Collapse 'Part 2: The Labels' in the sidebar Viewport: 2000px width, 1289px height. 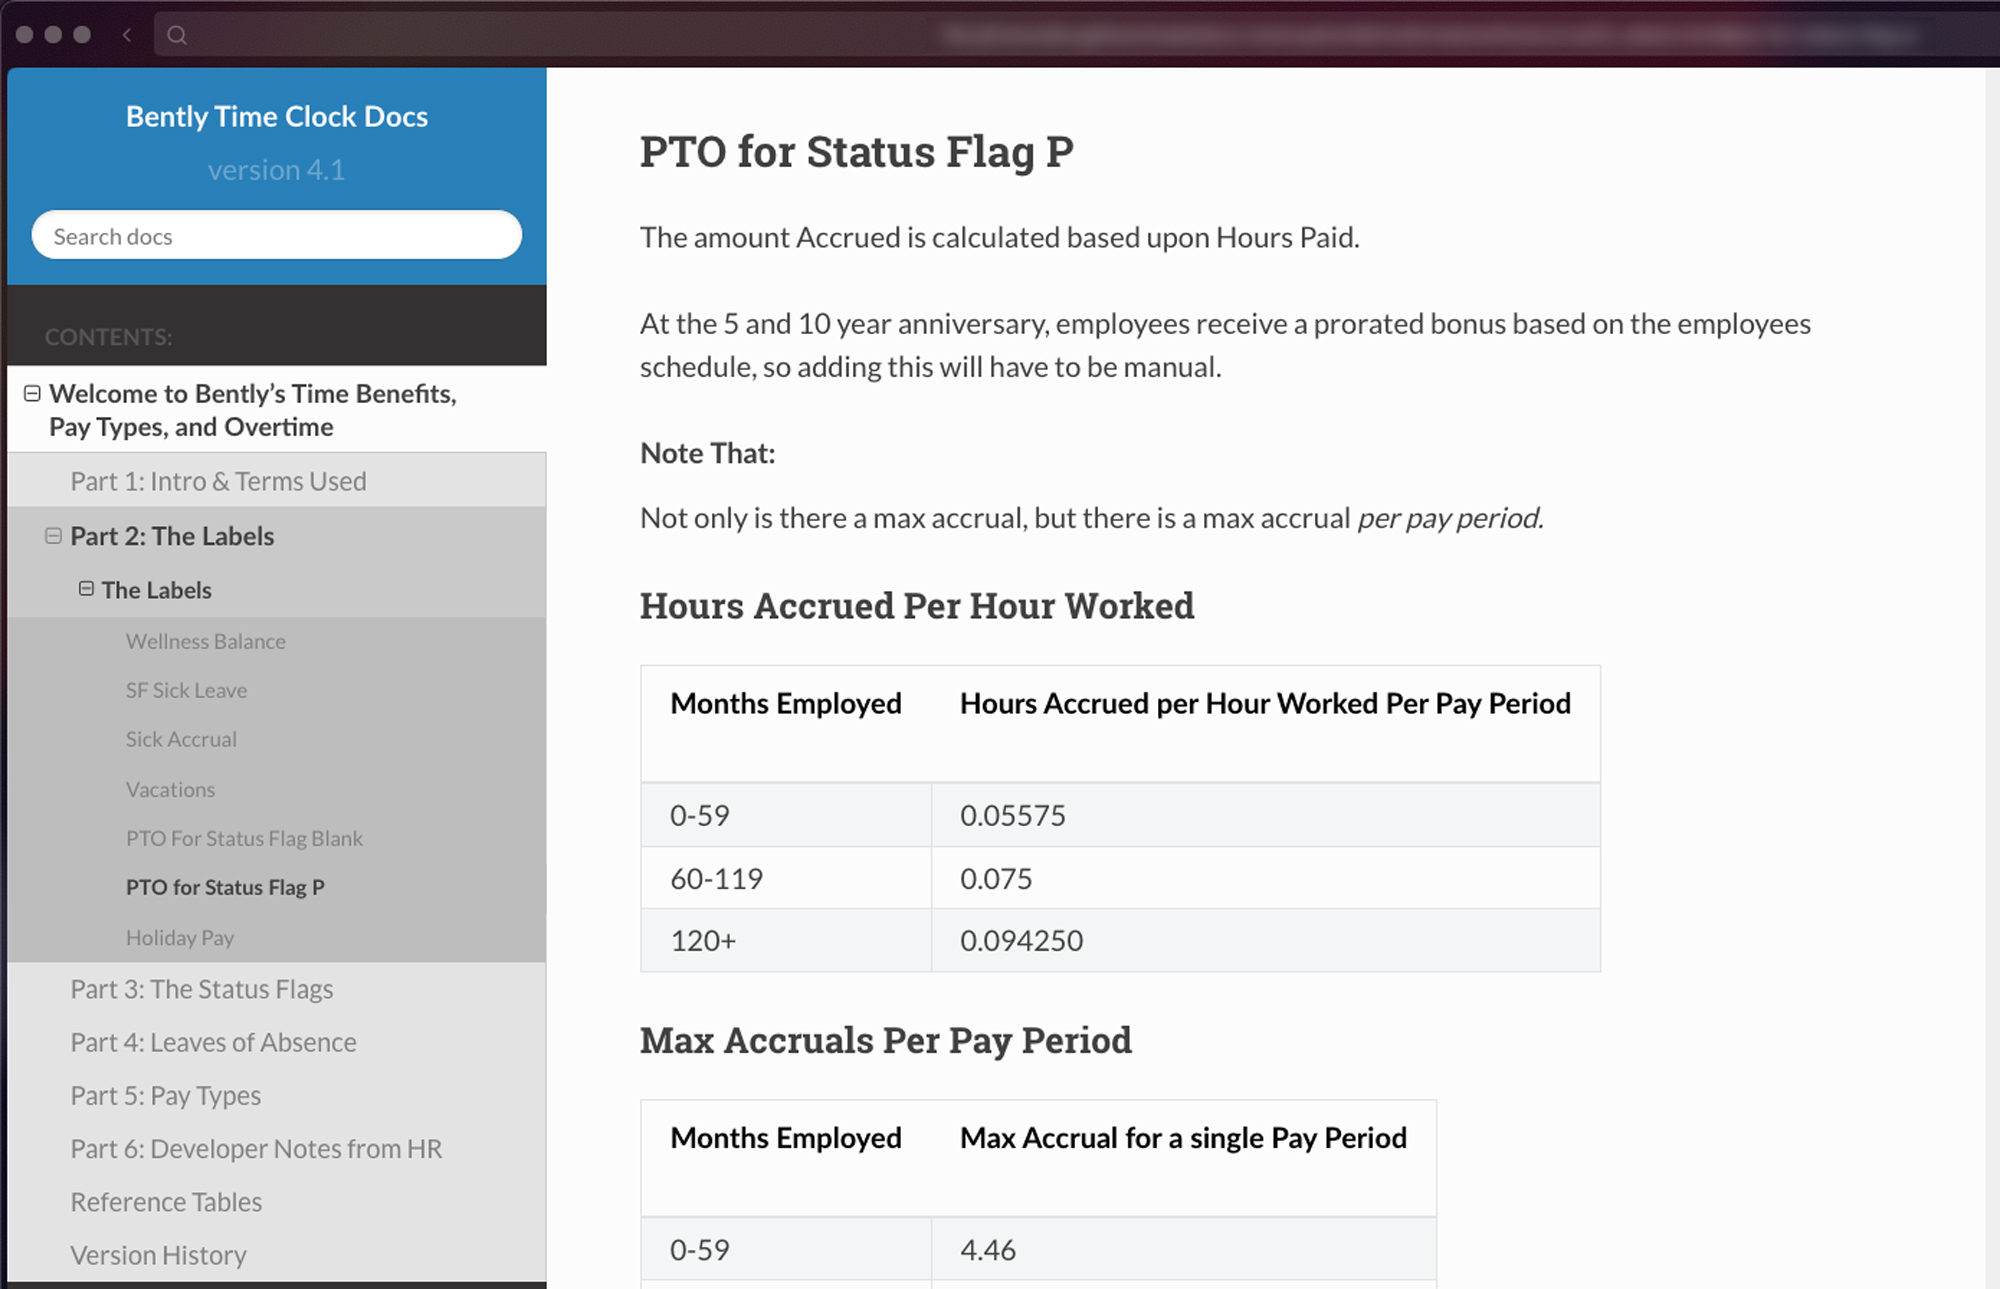pos(53,535)
